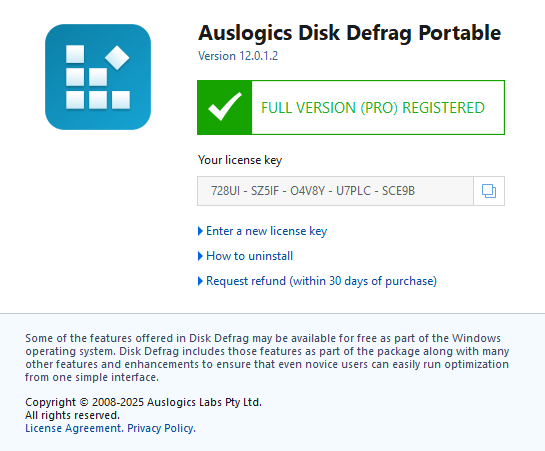This screenshot has height=451, width=545.
Task: Click inside the license key field
Action: click(335, 191)
